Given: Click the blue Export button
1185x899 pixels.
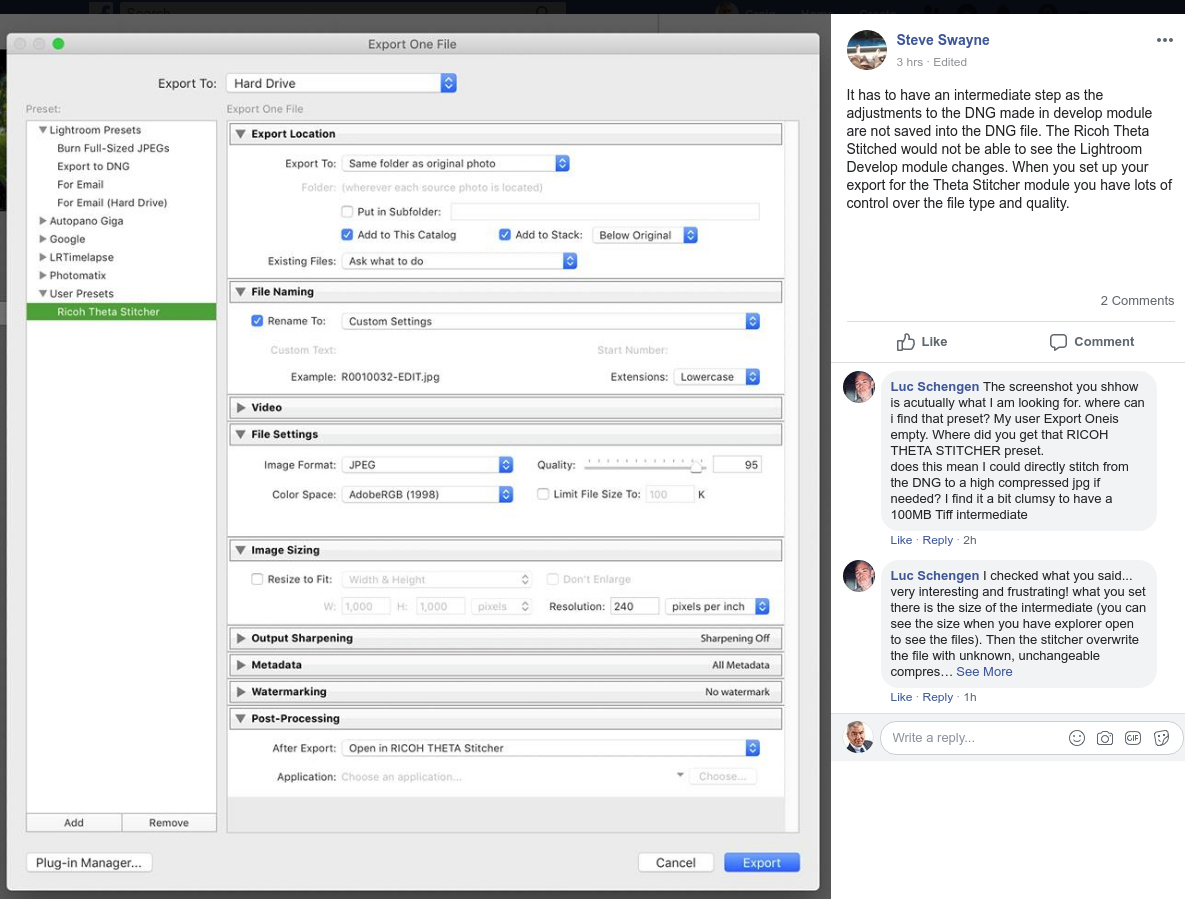Looking at the screenshot, I should pyautogui.click(x=762, y=863).
